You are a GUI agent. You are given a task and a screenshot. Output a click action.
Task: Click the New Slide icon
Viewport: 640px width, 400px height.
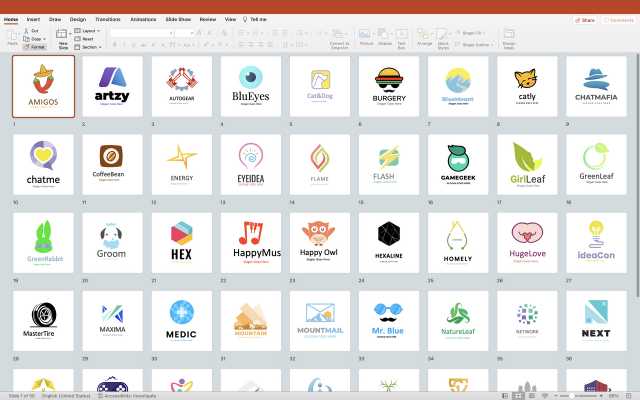pyautogui.click(x=62, y=34)
